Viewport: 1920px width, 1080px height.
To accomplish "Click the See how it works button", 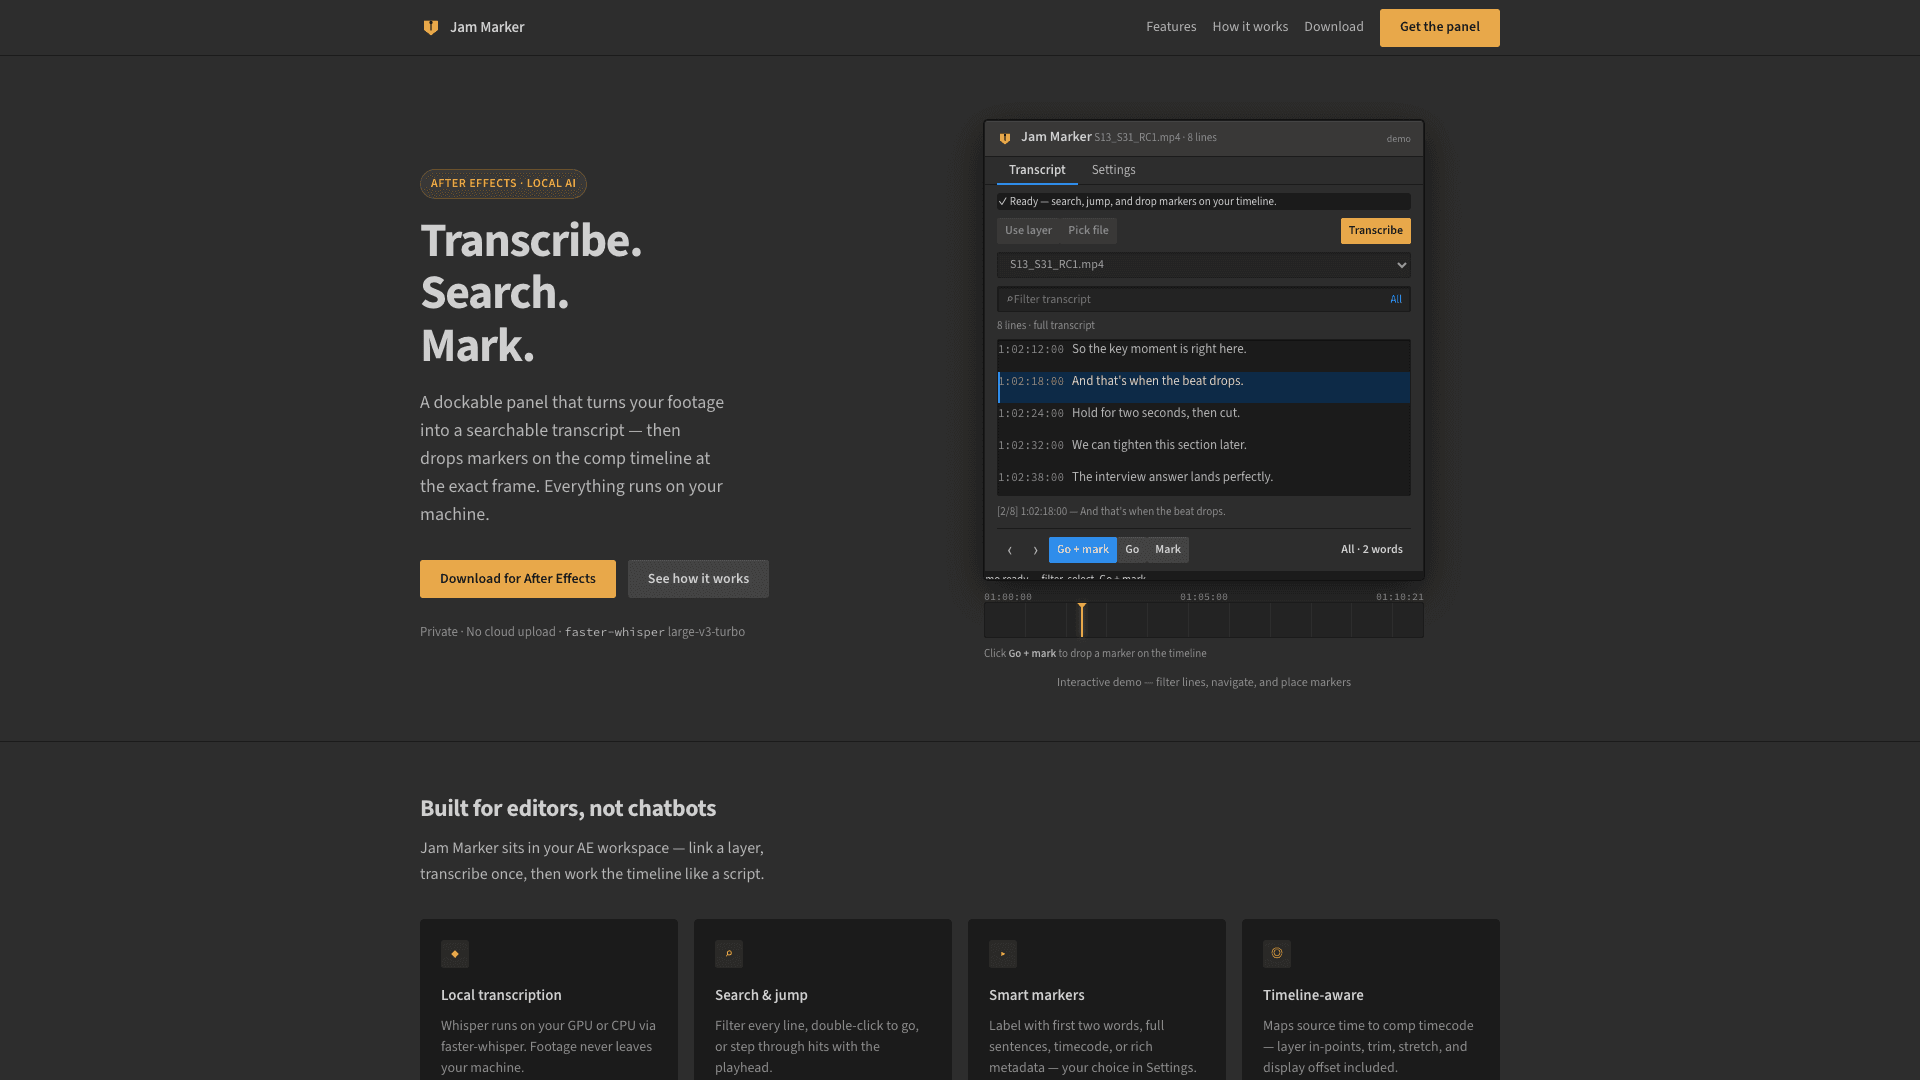I will (x=698, y=579).
